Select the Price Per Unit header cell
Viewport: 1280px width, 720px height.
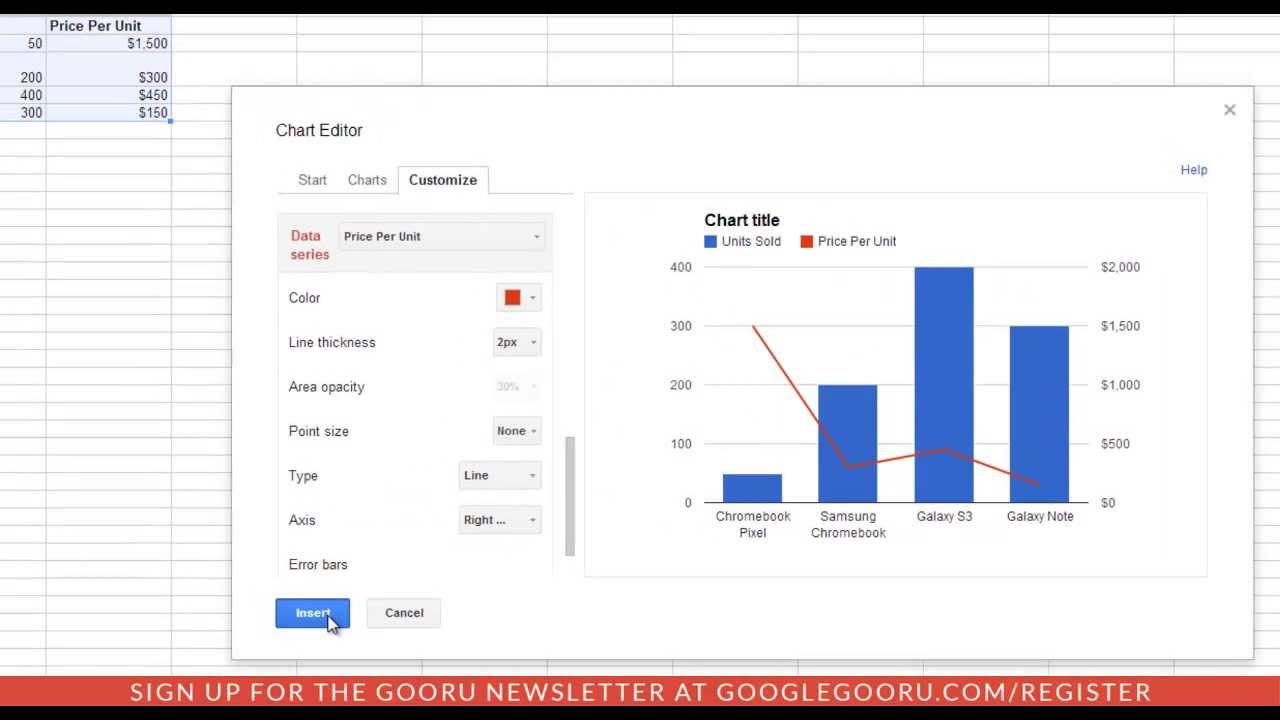(108, 26)
